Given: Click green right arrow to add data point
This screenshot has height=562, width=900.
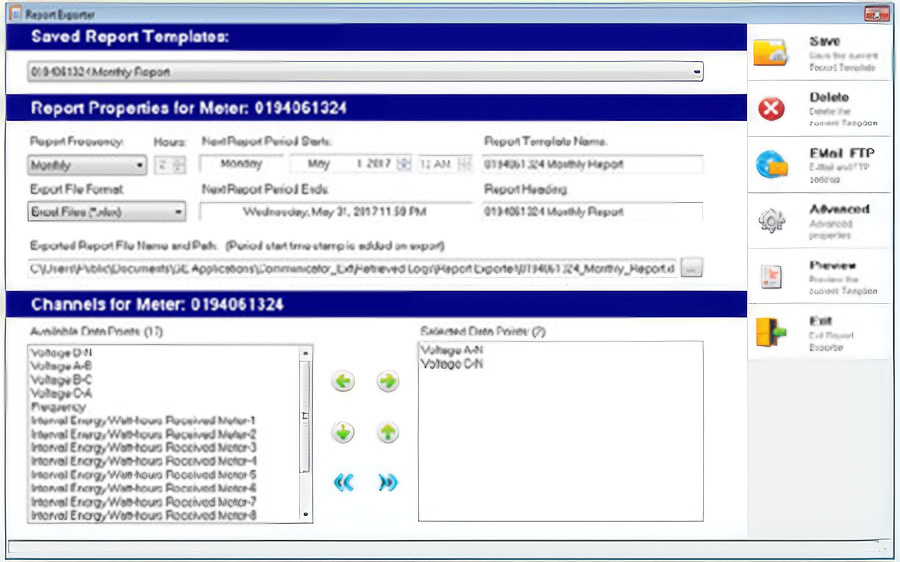Looking at the screenshot, I should [388, 381].
